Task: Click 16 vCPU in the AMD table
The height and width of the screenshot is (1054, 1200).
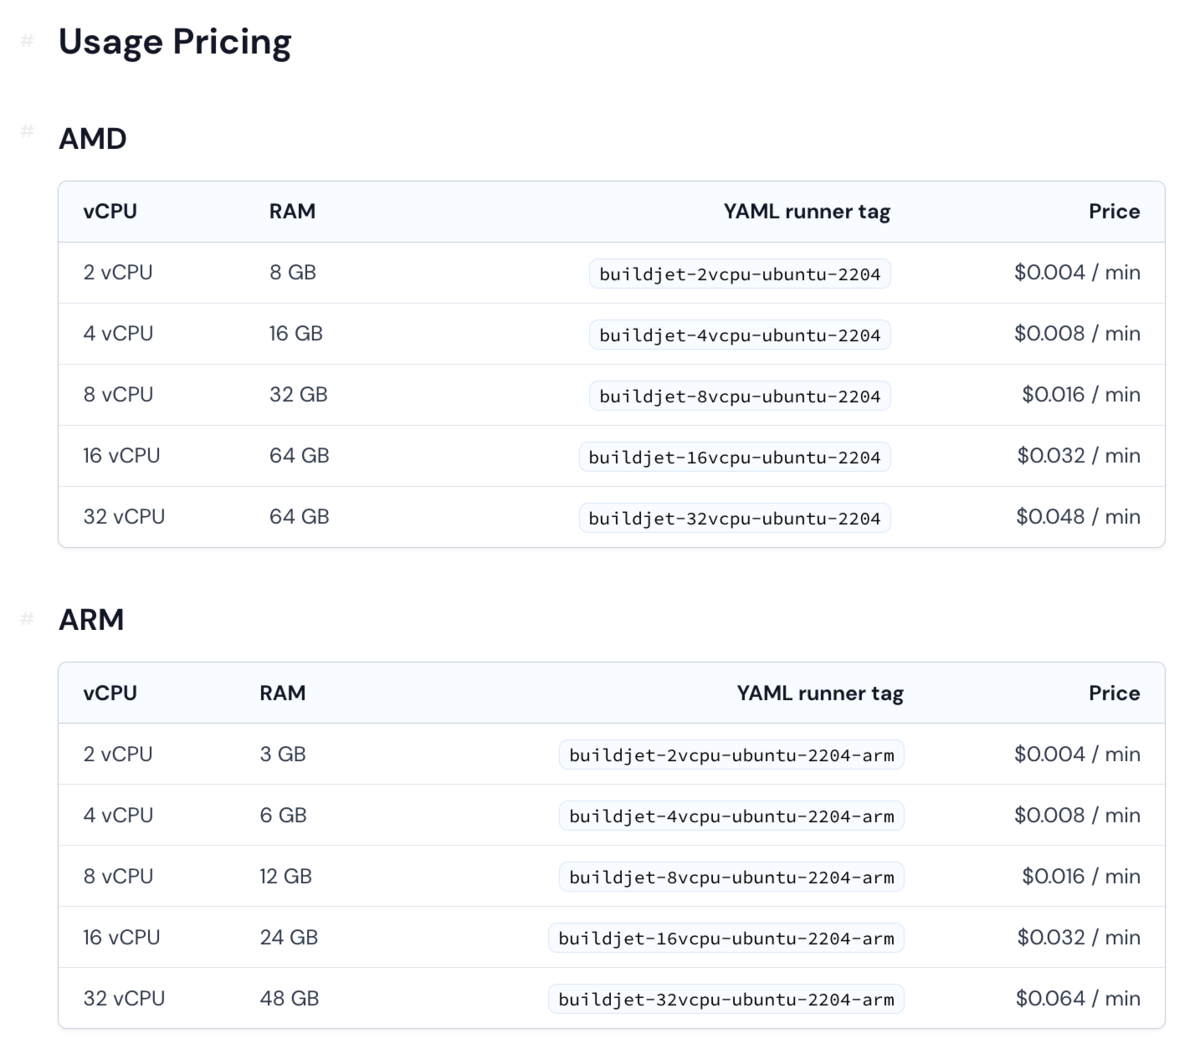Action: coord(122,455)
